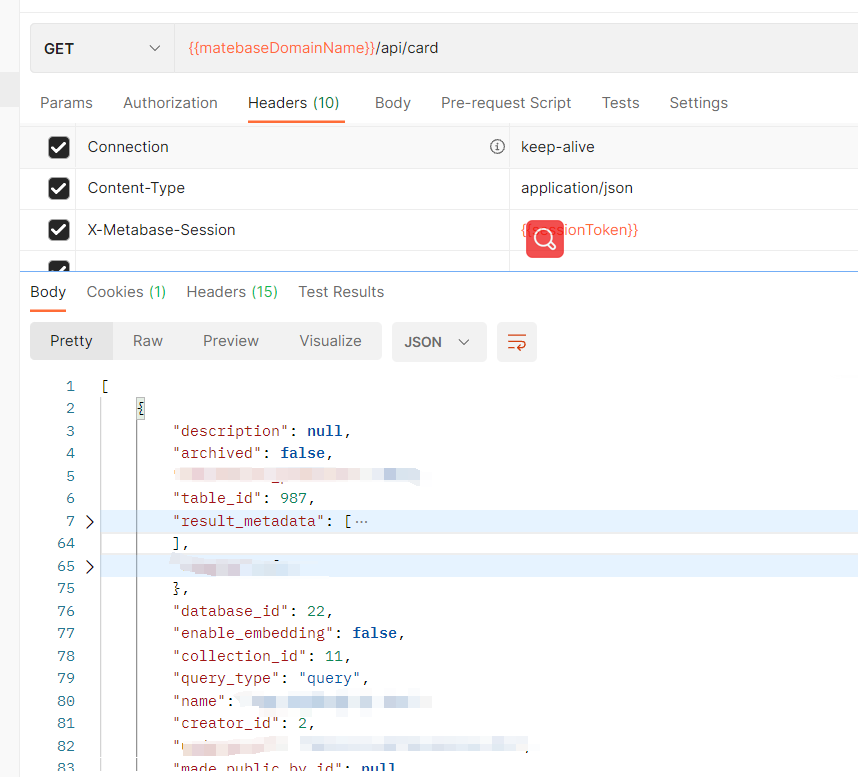Open the Test Results tab
This screenshot has height=777, width=858.
coord(341,292)
